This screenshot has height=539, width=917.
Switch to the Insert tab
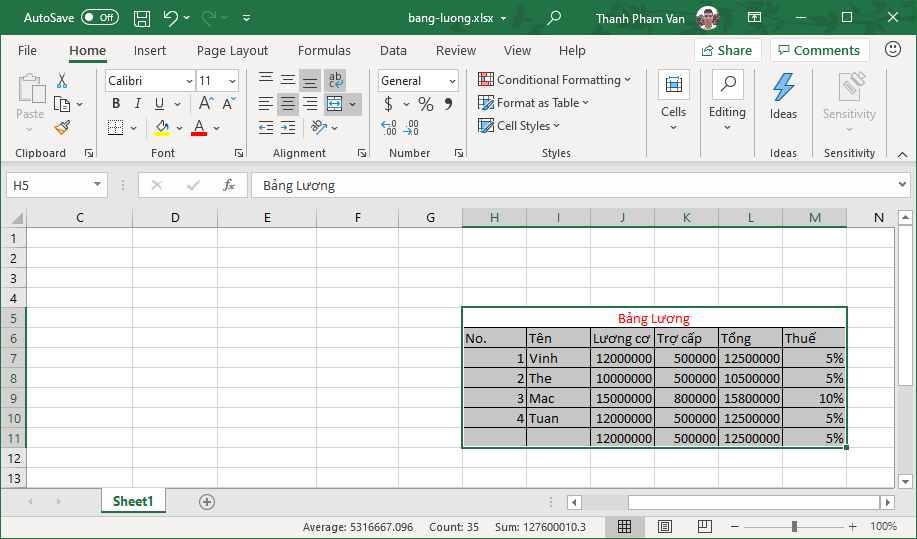(150, 50)
